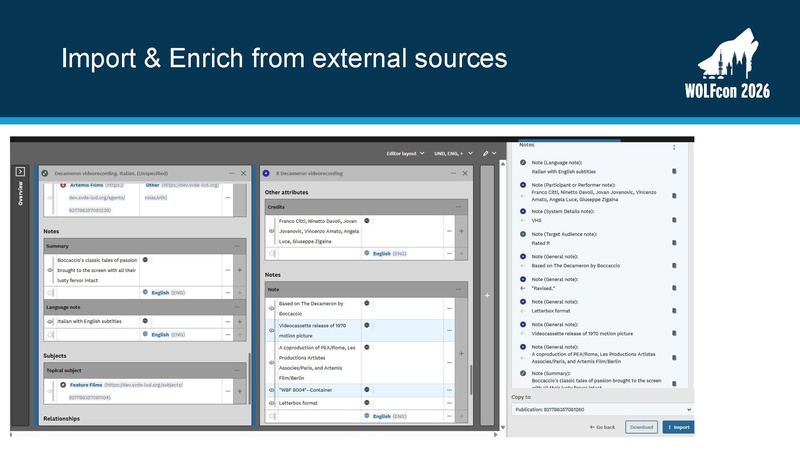Viewport: 800px width, 450px height.
Task: Click delete icon for the VHS system details note
Action: (x=674, y=220)
